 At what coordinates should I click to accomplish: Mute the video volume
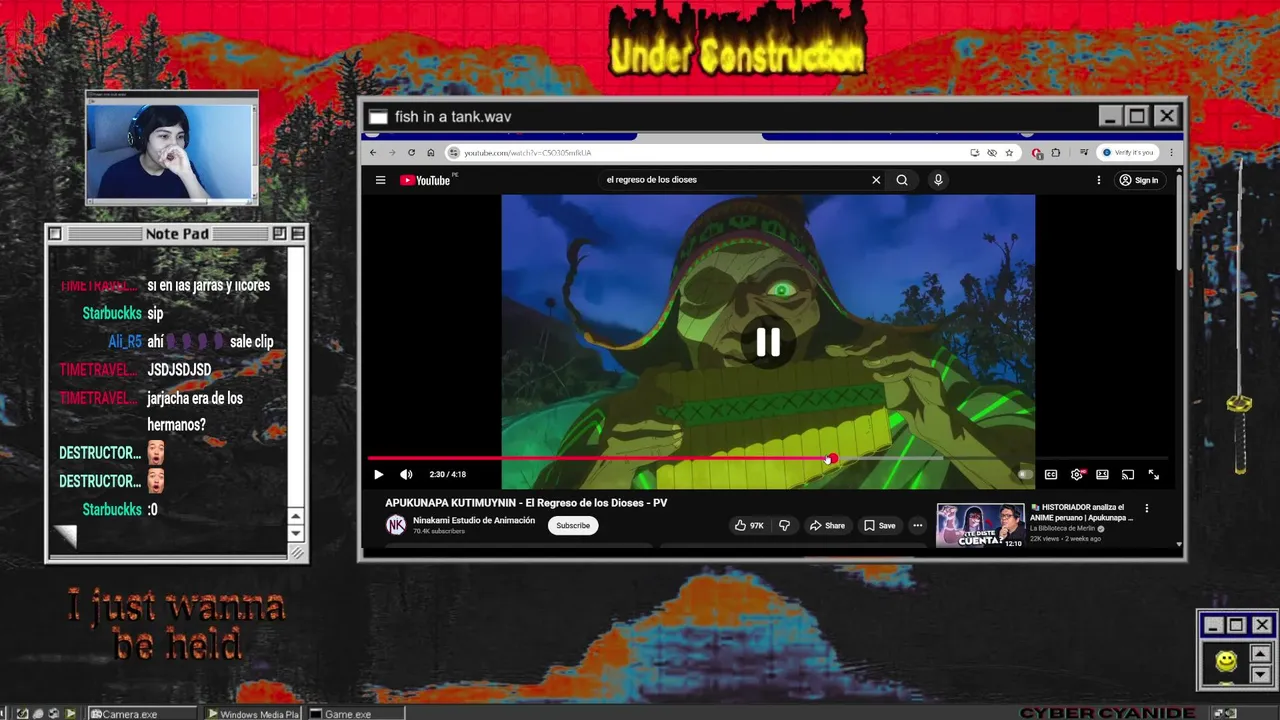pos(406,475)
